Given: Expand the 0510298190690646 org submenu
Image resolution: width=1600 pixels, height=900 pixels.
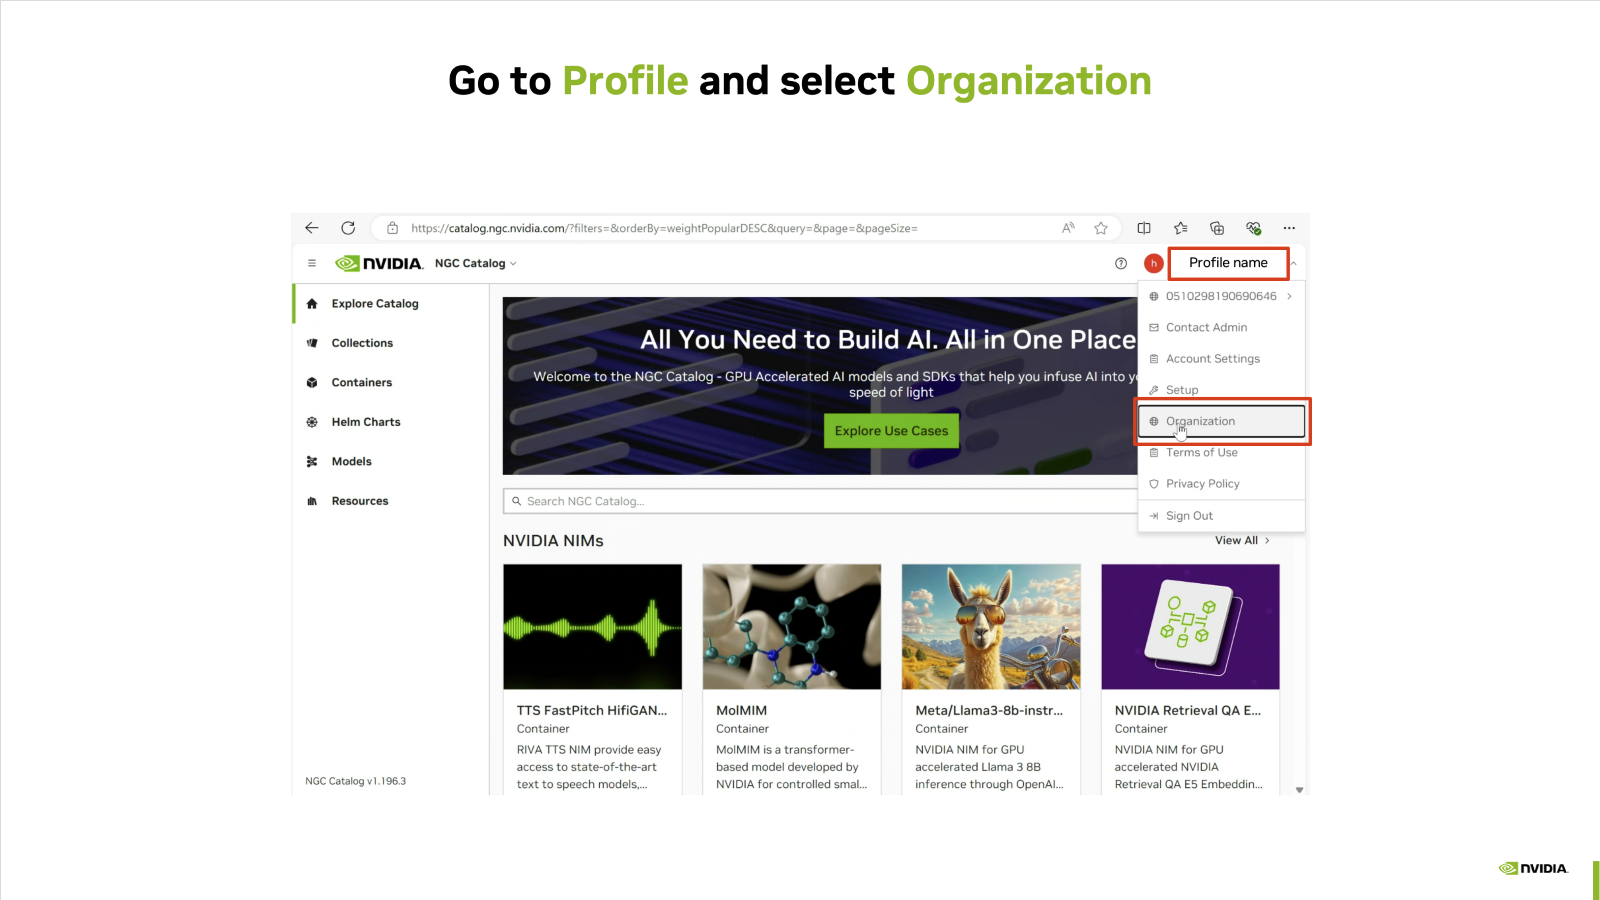Looking at the screenshot, I should click(x=1221, y=296).
